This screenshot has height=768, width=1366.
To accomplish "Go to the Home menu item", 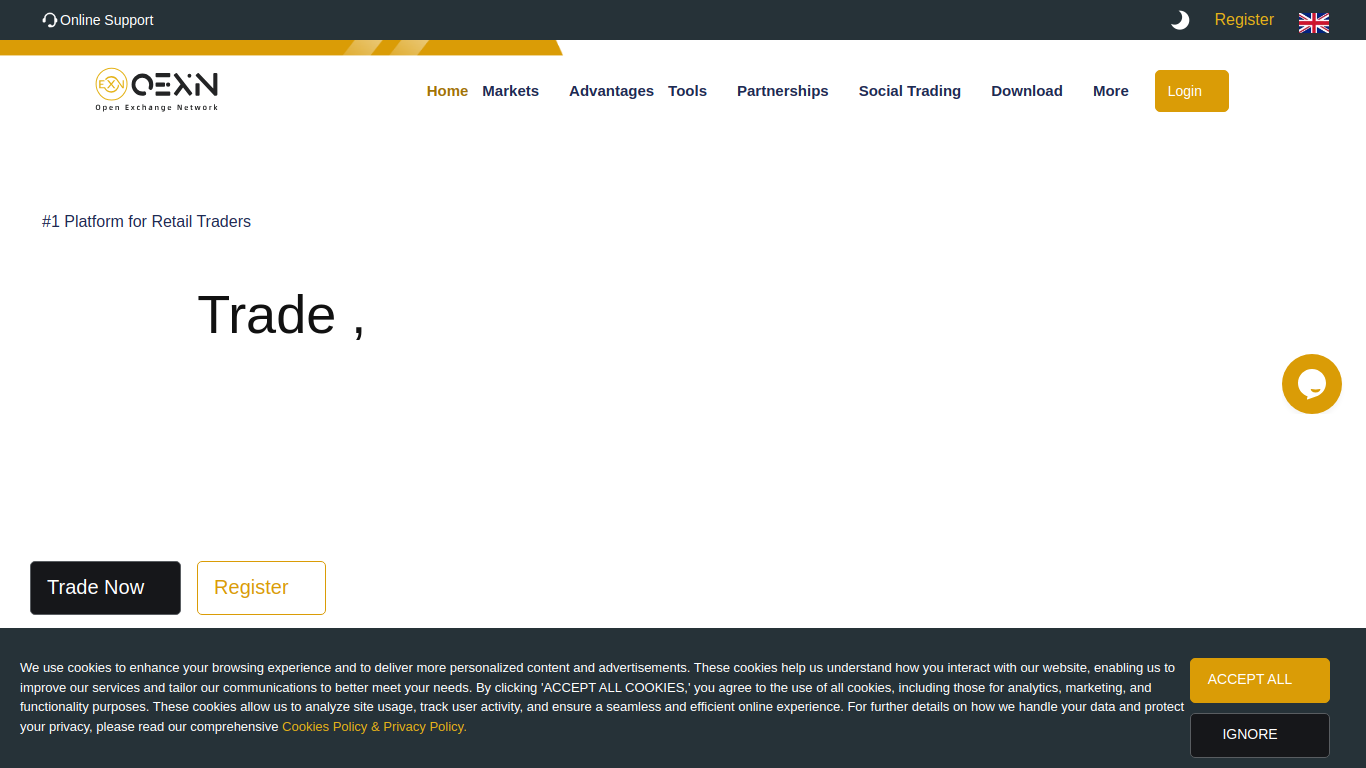I will pos(447,91).
